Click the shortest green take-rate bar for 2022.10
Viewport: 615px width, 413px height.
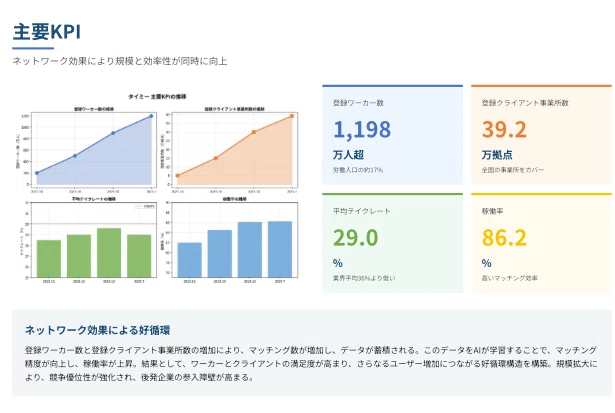click(x=49, y=259)
